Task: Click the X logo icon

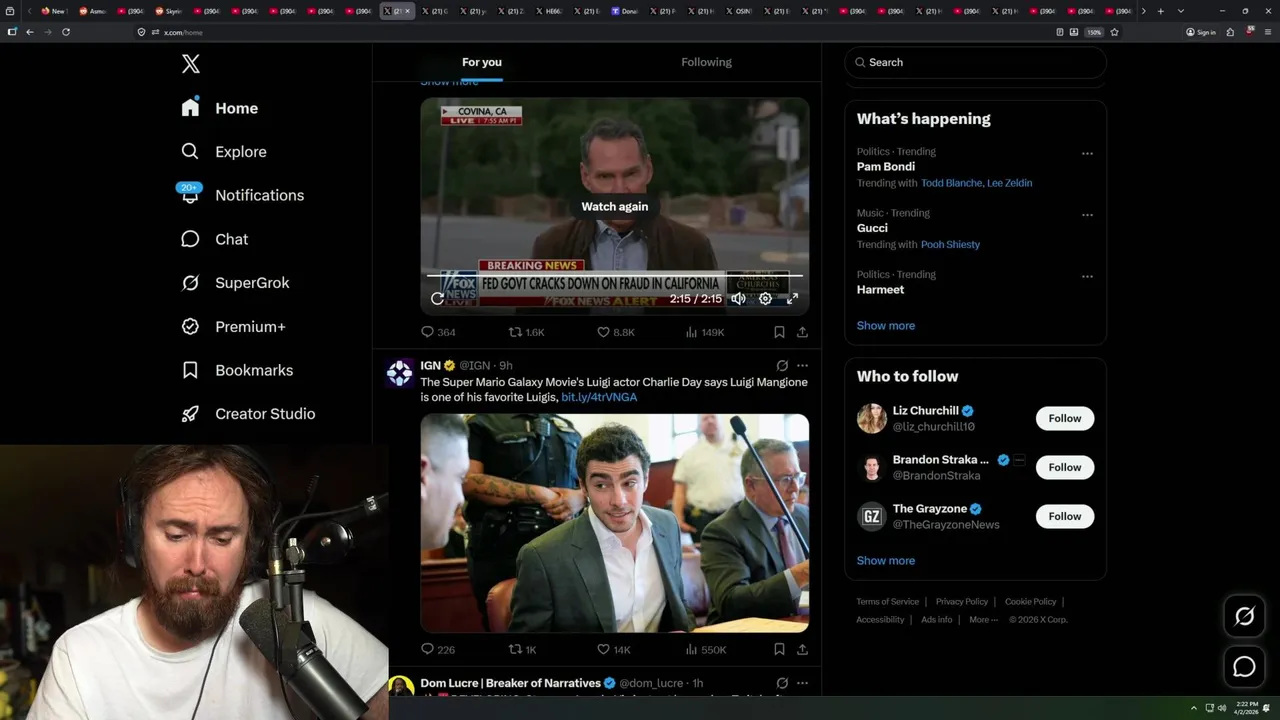Action: coord(191,64)
